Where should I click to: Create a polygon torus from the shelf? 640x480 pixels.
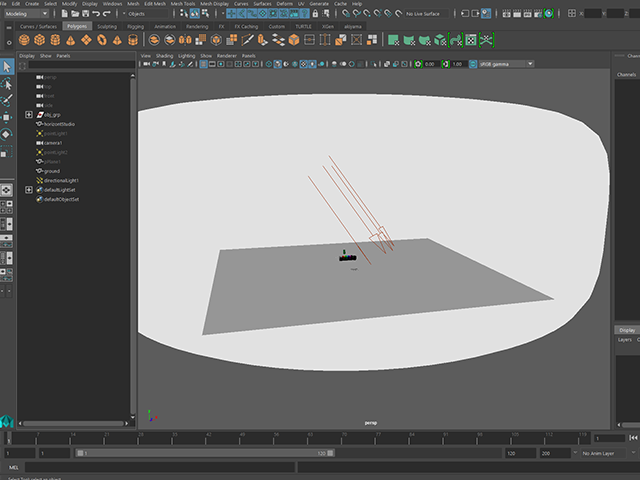pos(102,40)
